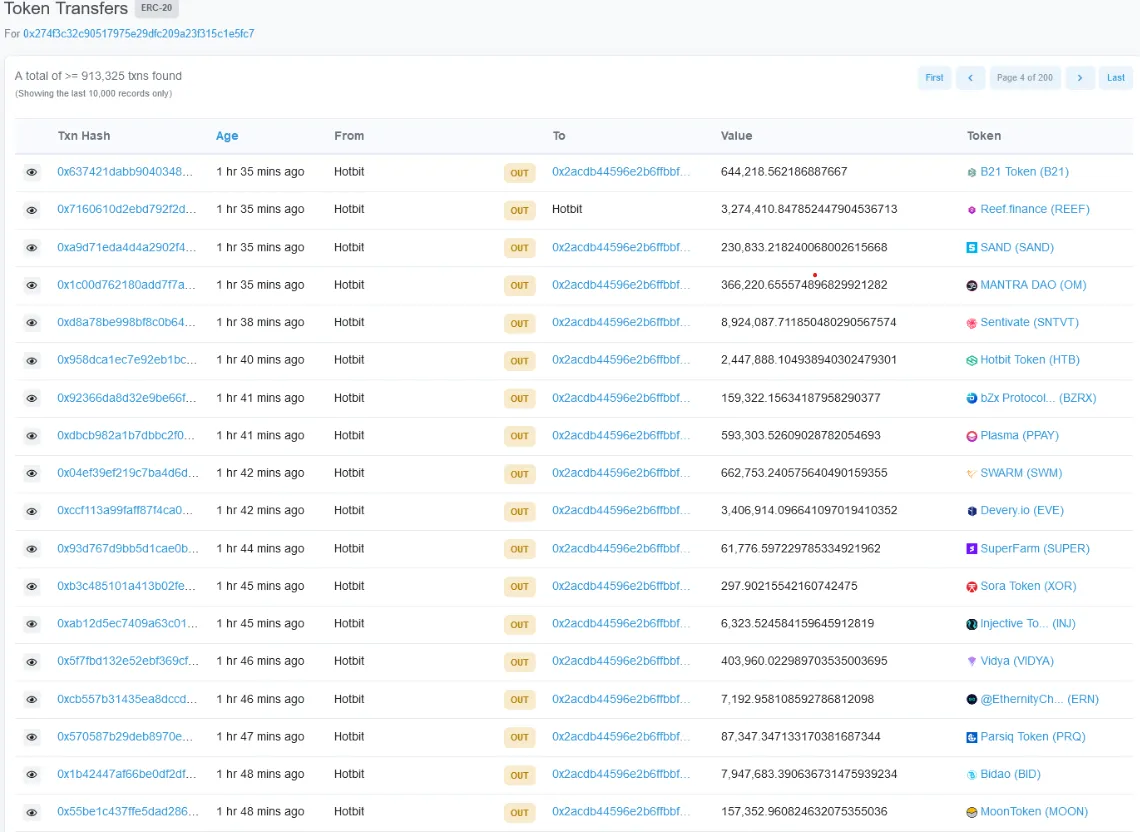Open the Hotbit Token (HTB) link

pos(1029,360)
